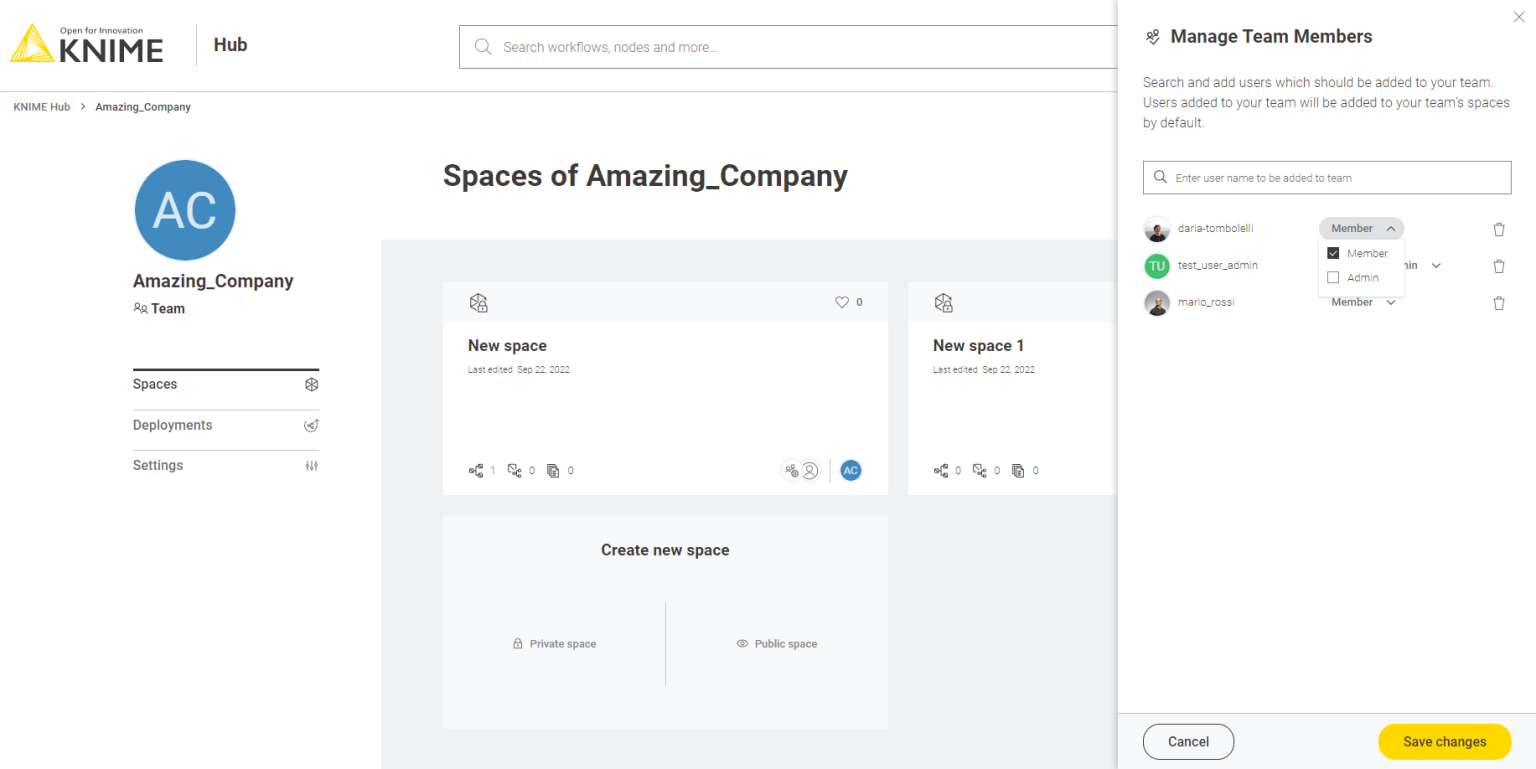Viewport: 1536px width, 769px height.
Task: Delete daria-tombolelli from the team
Action: (1499, 229)
